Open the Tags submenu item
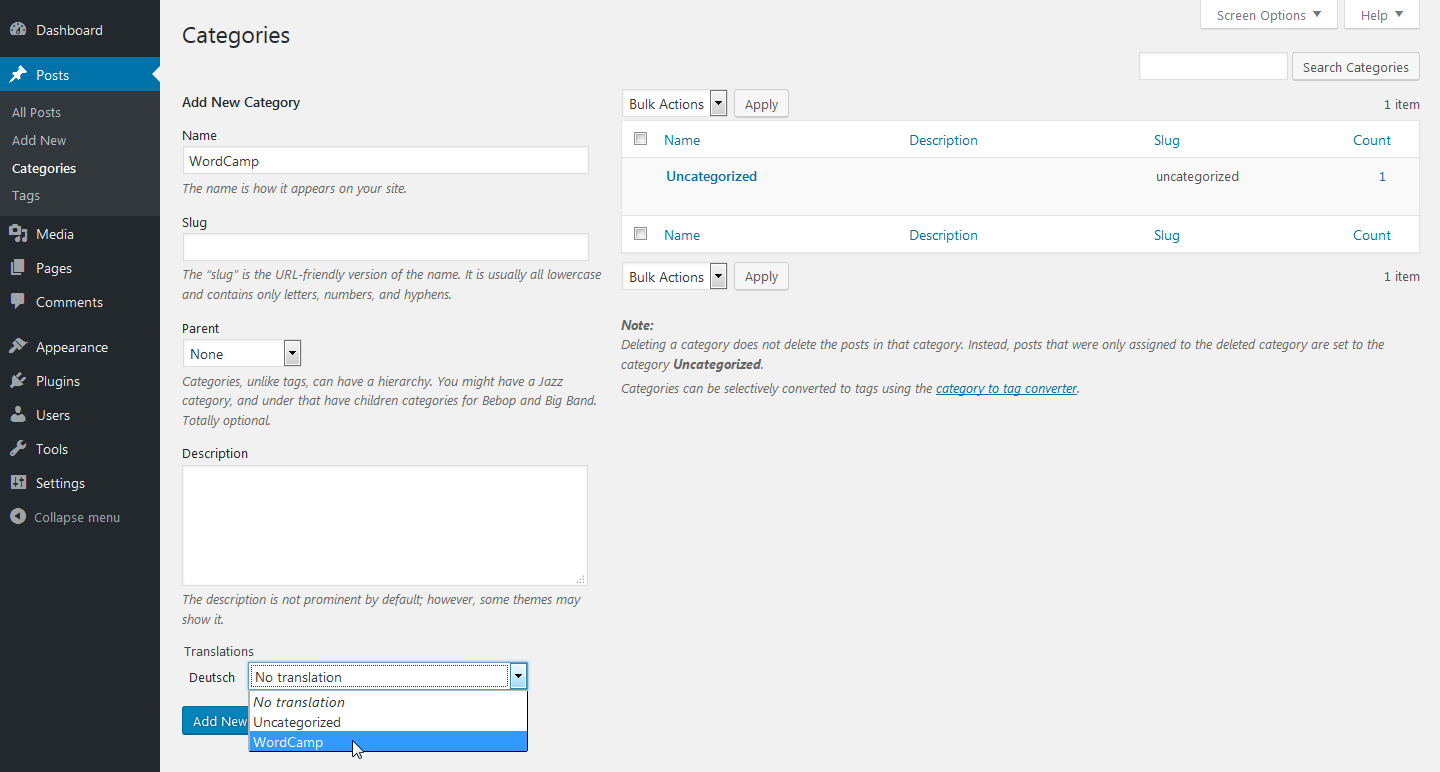 [26, 195]
